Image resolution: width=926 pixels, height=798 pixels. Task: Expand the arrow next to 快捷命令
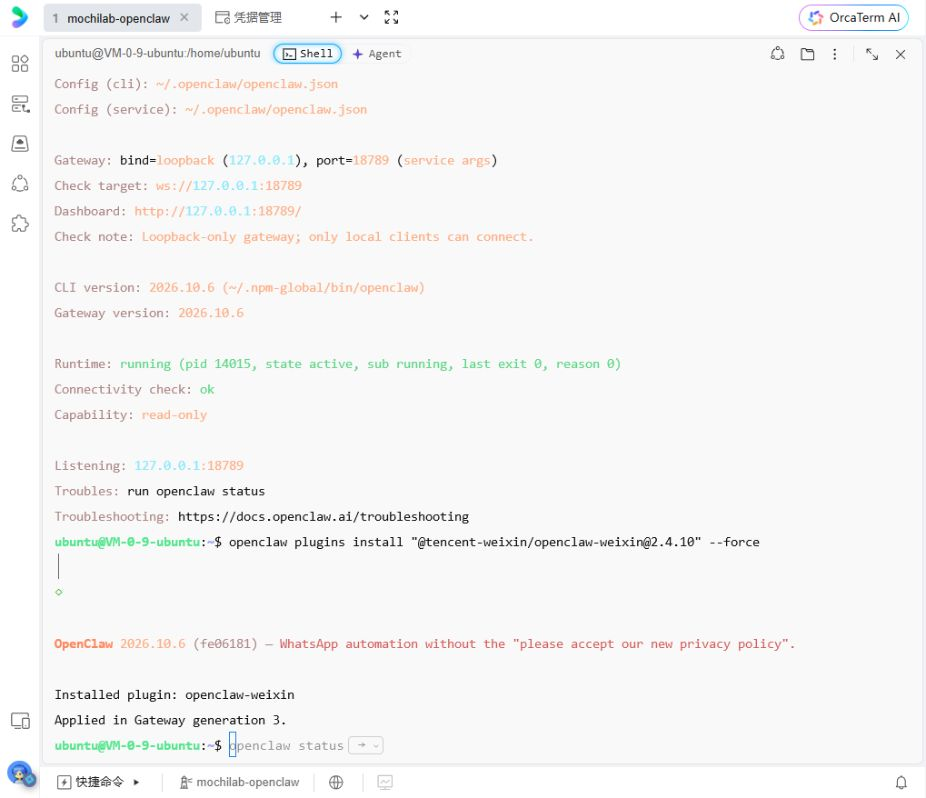(x=136, y=782)
